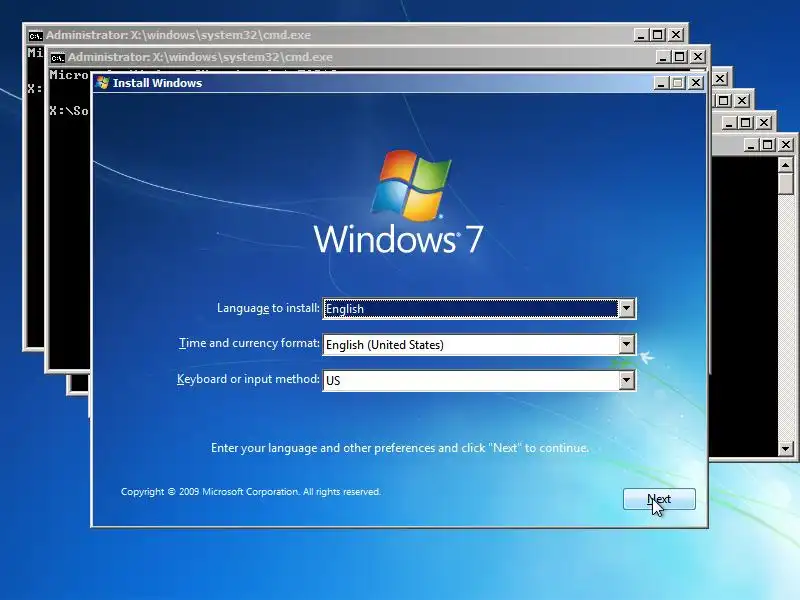800x600 pixels.
Task: Click the Language to install label
Action: pyautogui.click(x=268, y=308)
